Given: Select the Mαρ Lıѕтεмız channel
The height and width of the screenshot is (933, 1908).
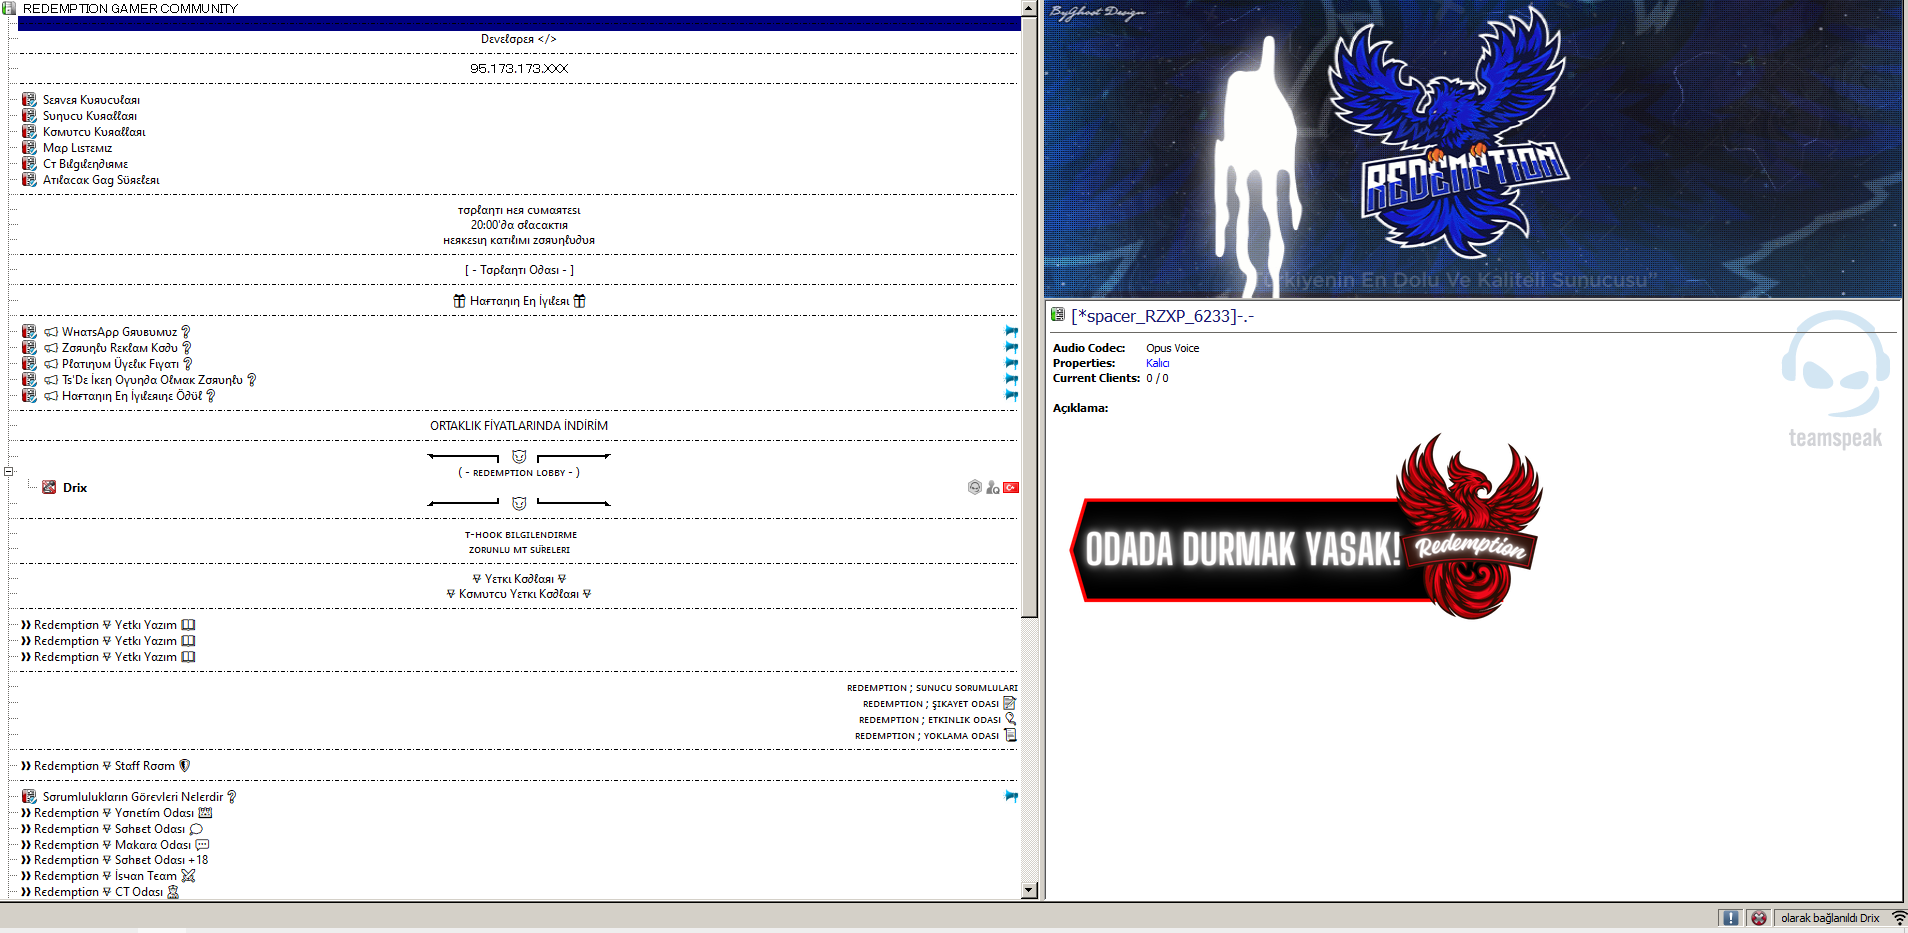Looking at the screenshot, I should click(x=77, y=148).
